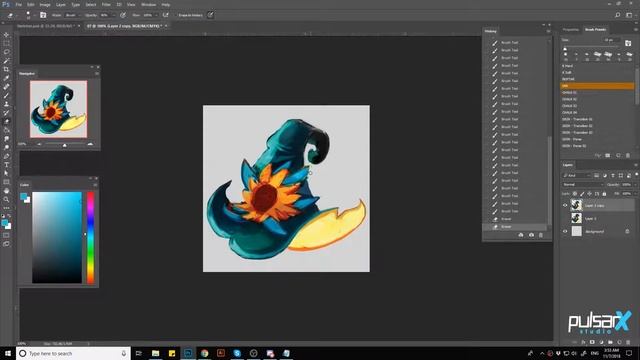Screen dimensions: 640x360
Task: Toggle visibility of Layer 2 copy
Action: coord(565,205)
